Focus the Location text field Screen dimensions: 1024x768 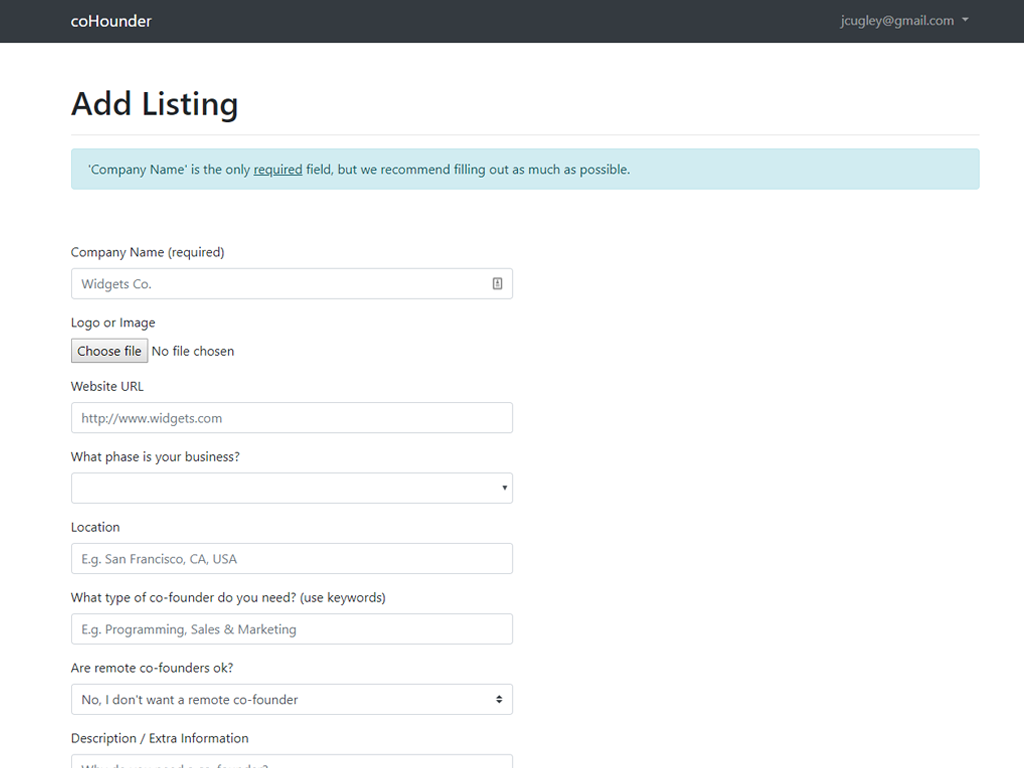click(291, 559)
